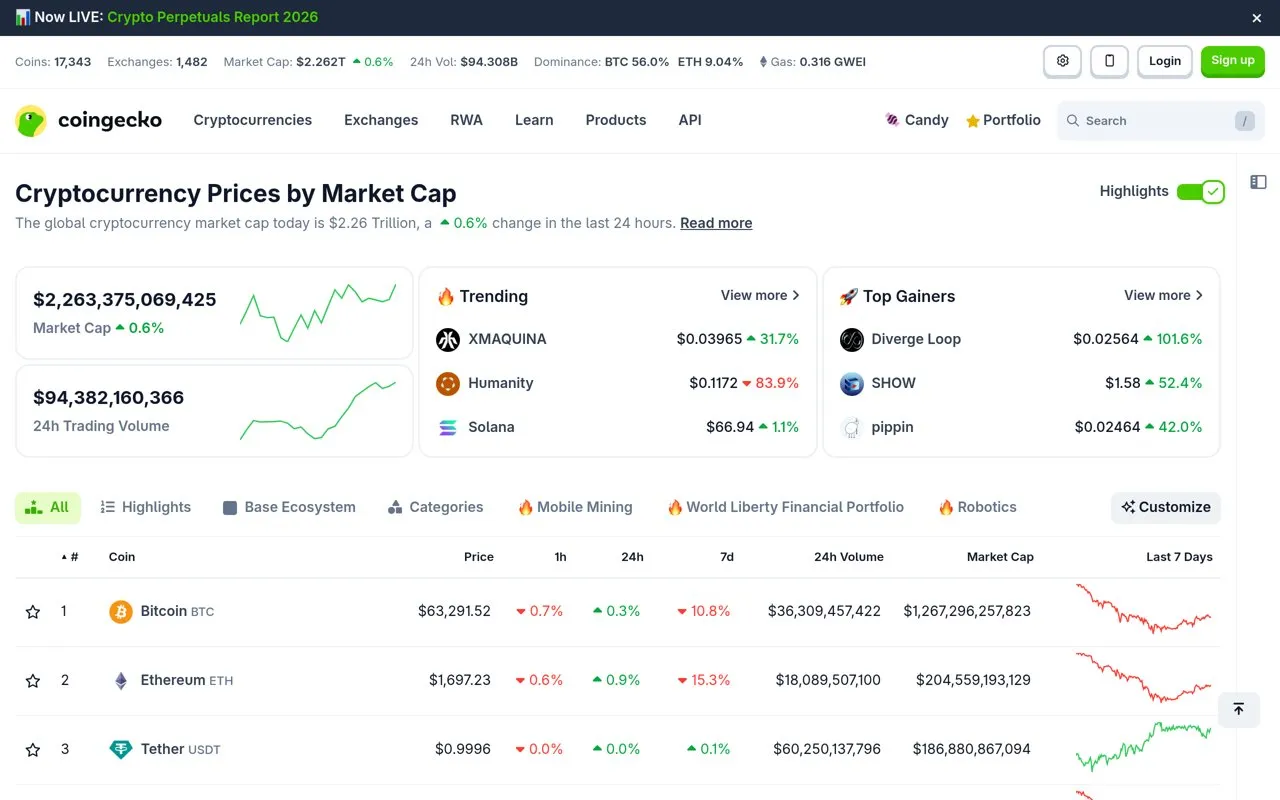The width and height of the screenshot is (1280, 800).
Task: Open Portfolio with star icon
Action: pyautogui.click(x=1003, y=120)
